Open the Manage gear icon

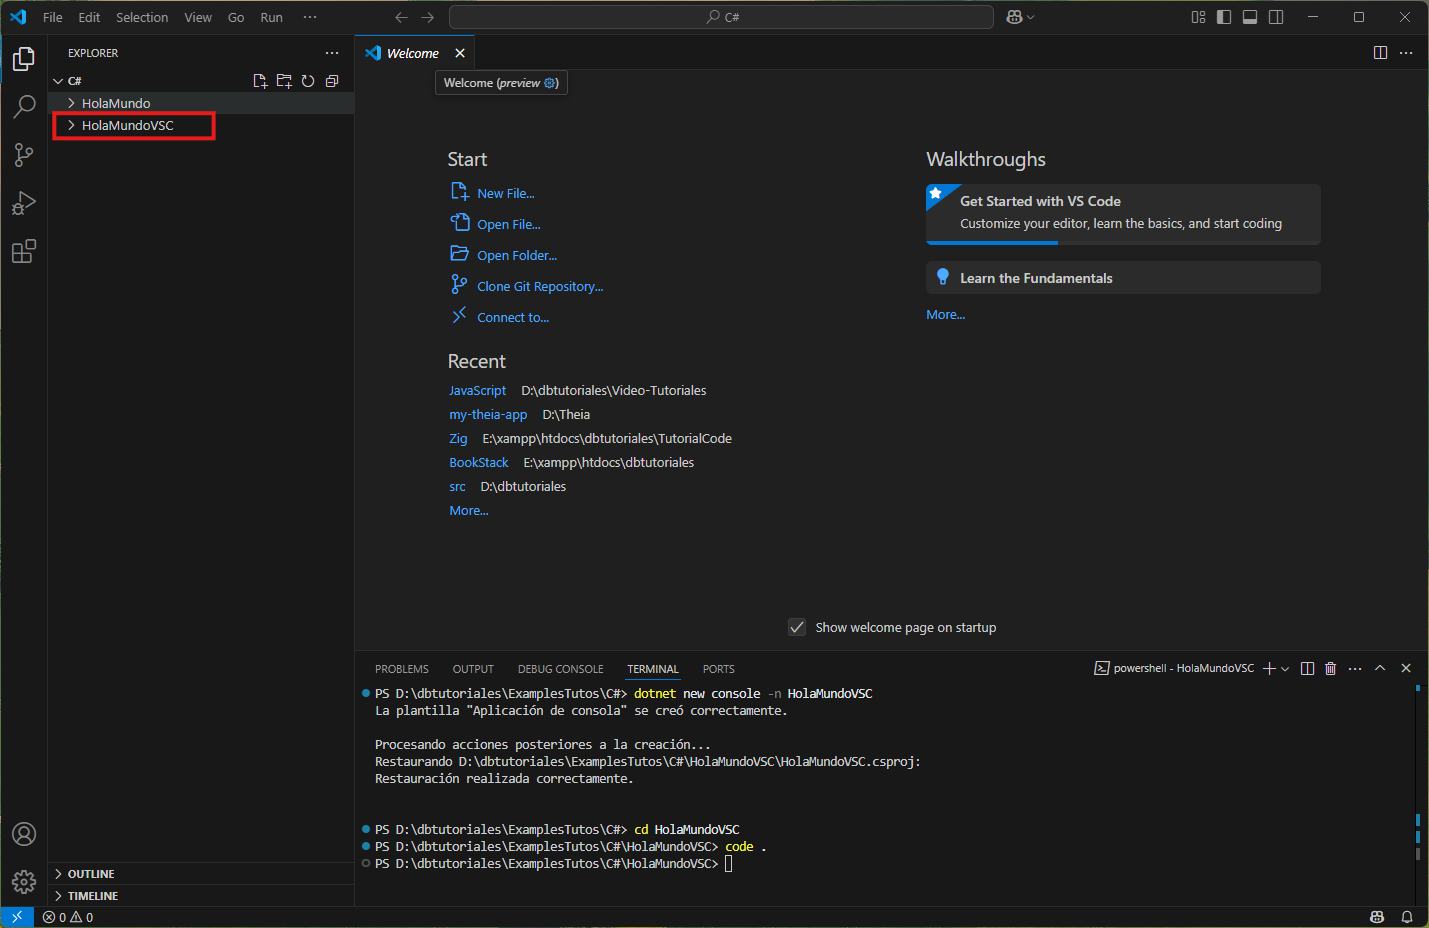[24, 881]
